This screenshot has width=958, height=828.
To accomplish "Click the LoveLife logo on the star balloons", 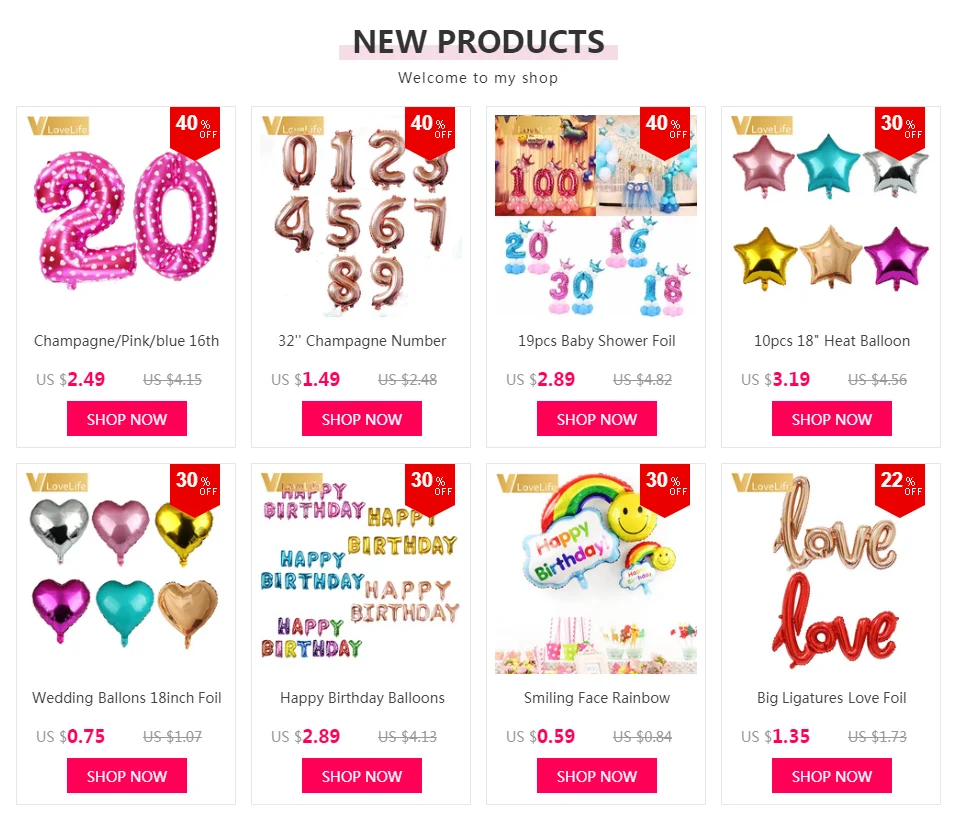I will (x=762, y=126).
